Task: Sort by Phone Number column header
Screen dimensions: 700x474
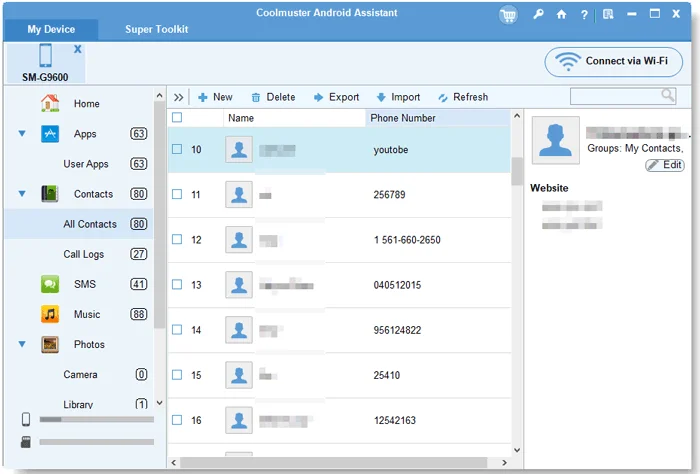Action: coord(438,118)
